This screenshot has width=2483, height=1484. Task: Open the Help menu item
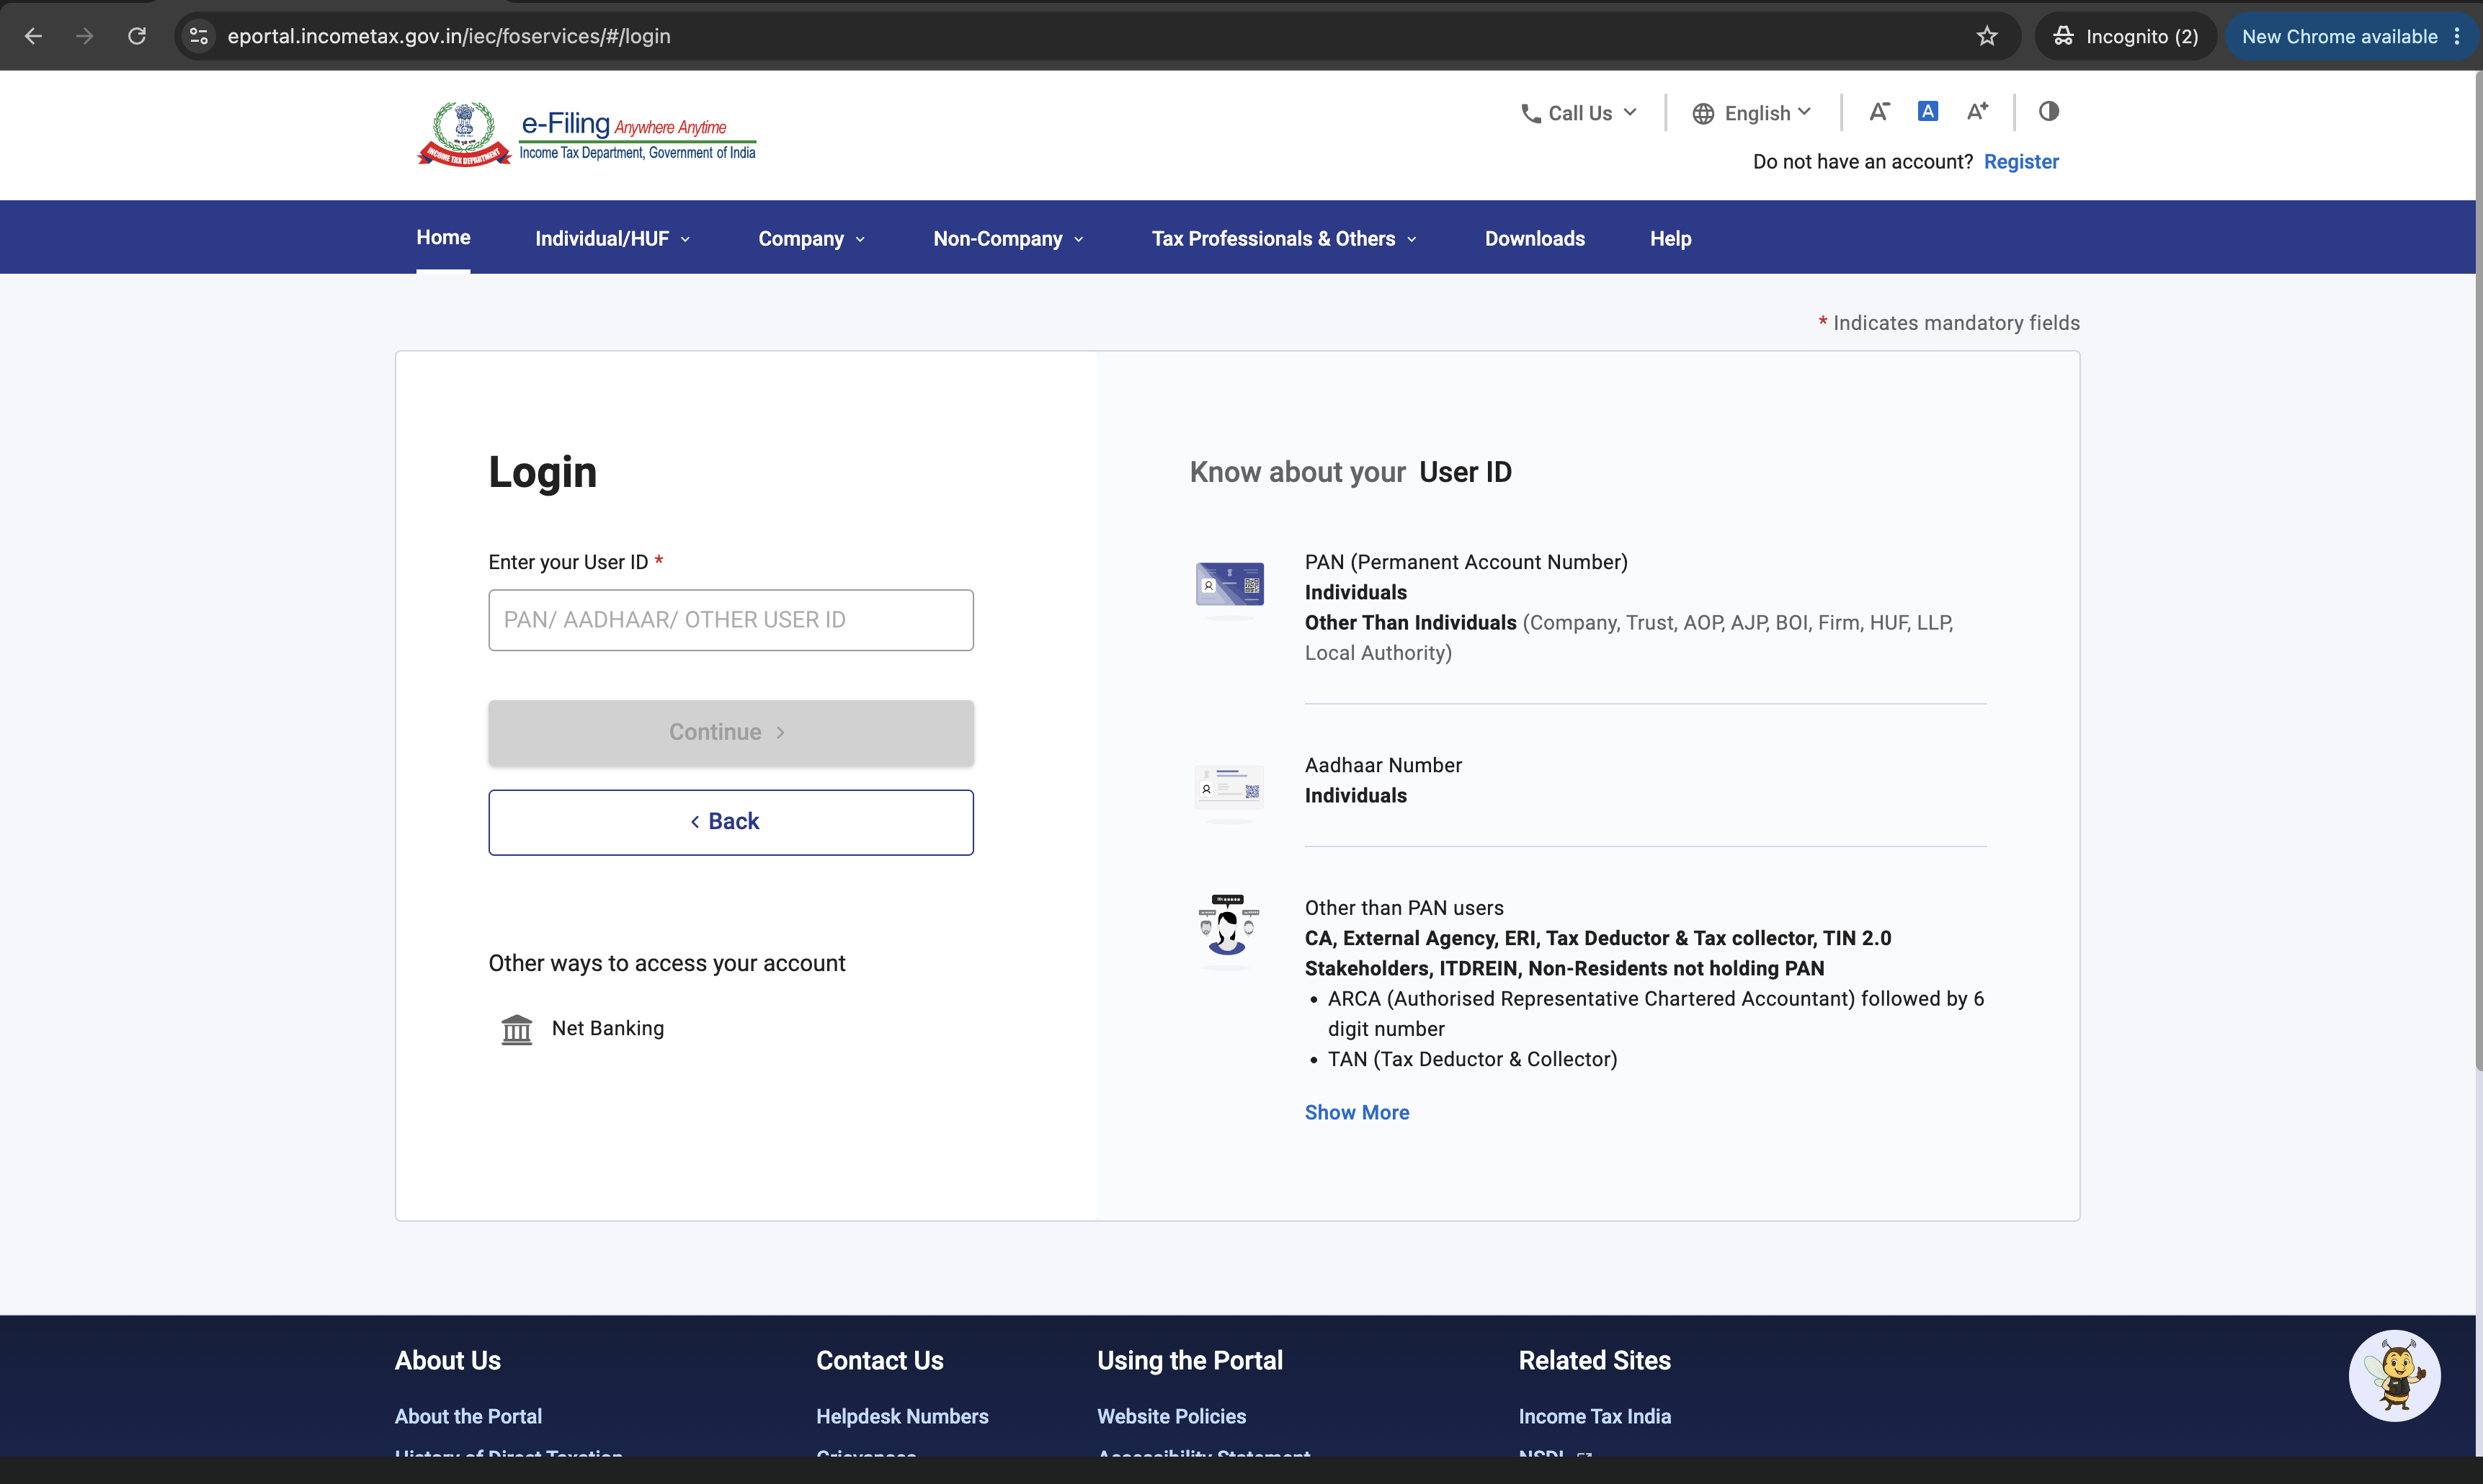pos(1670,238)
